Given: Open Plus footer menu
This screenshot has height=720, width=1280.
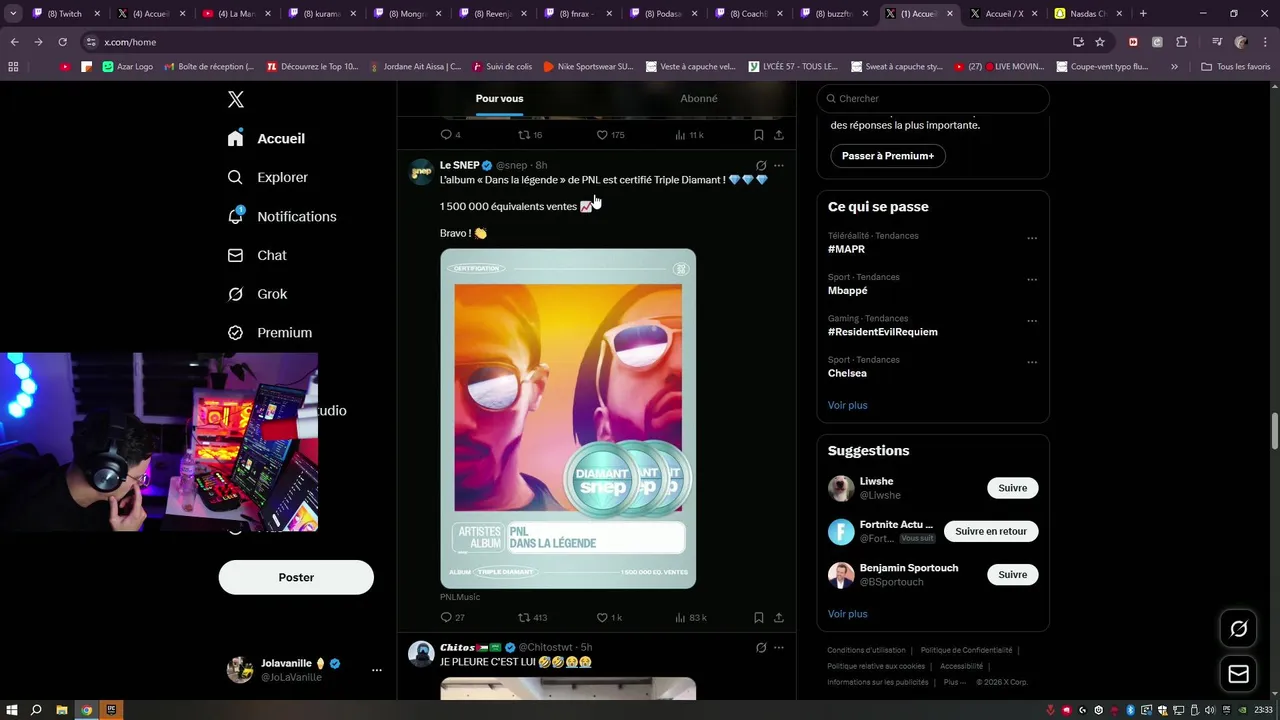Looking at the screenshot, I should 954,682.
